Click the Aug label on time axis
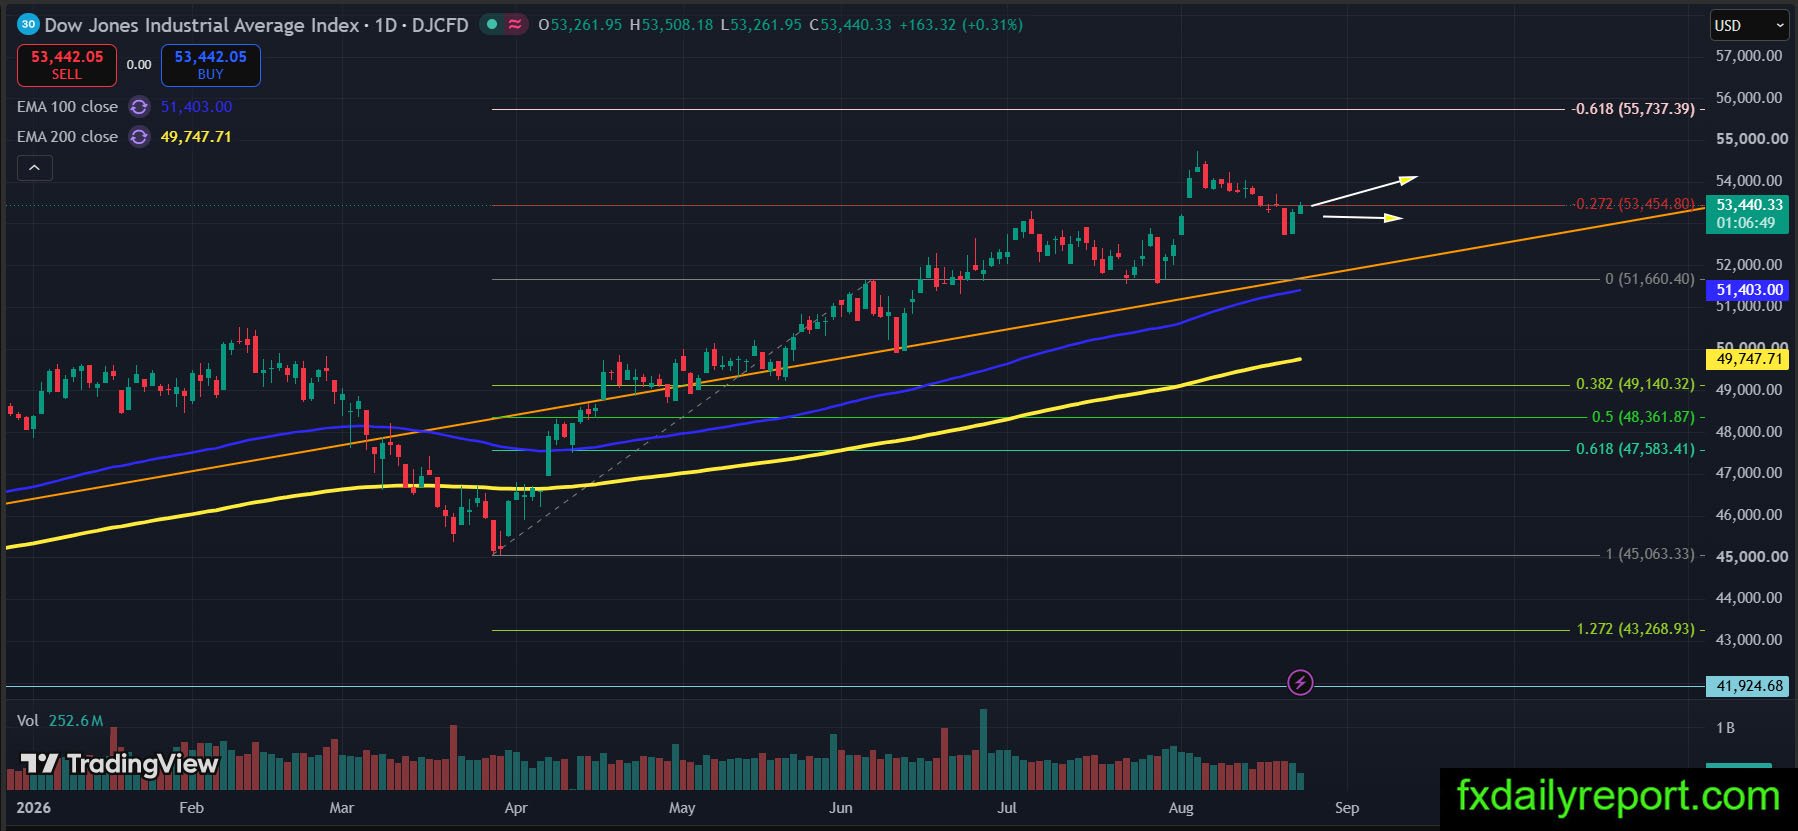 pyautogui.click(x=1181, y=808)
